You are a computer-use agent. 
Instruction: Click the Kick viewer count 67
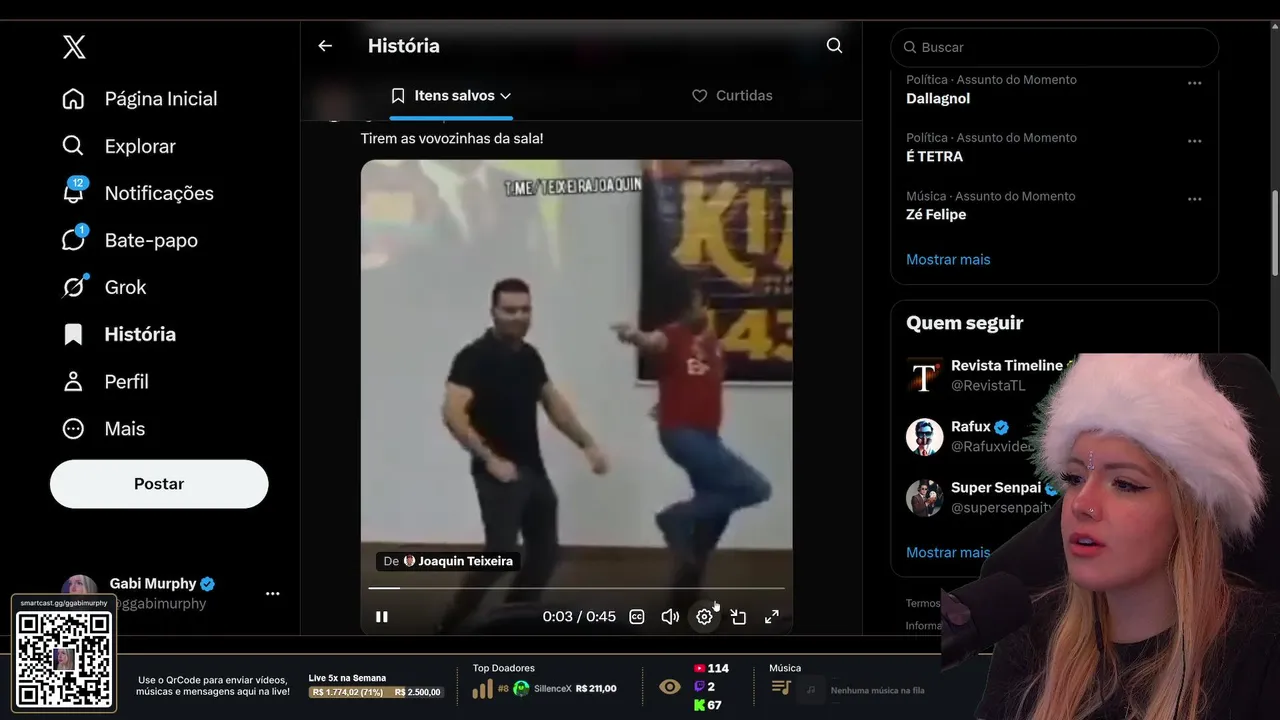click(x=707, y=705)
